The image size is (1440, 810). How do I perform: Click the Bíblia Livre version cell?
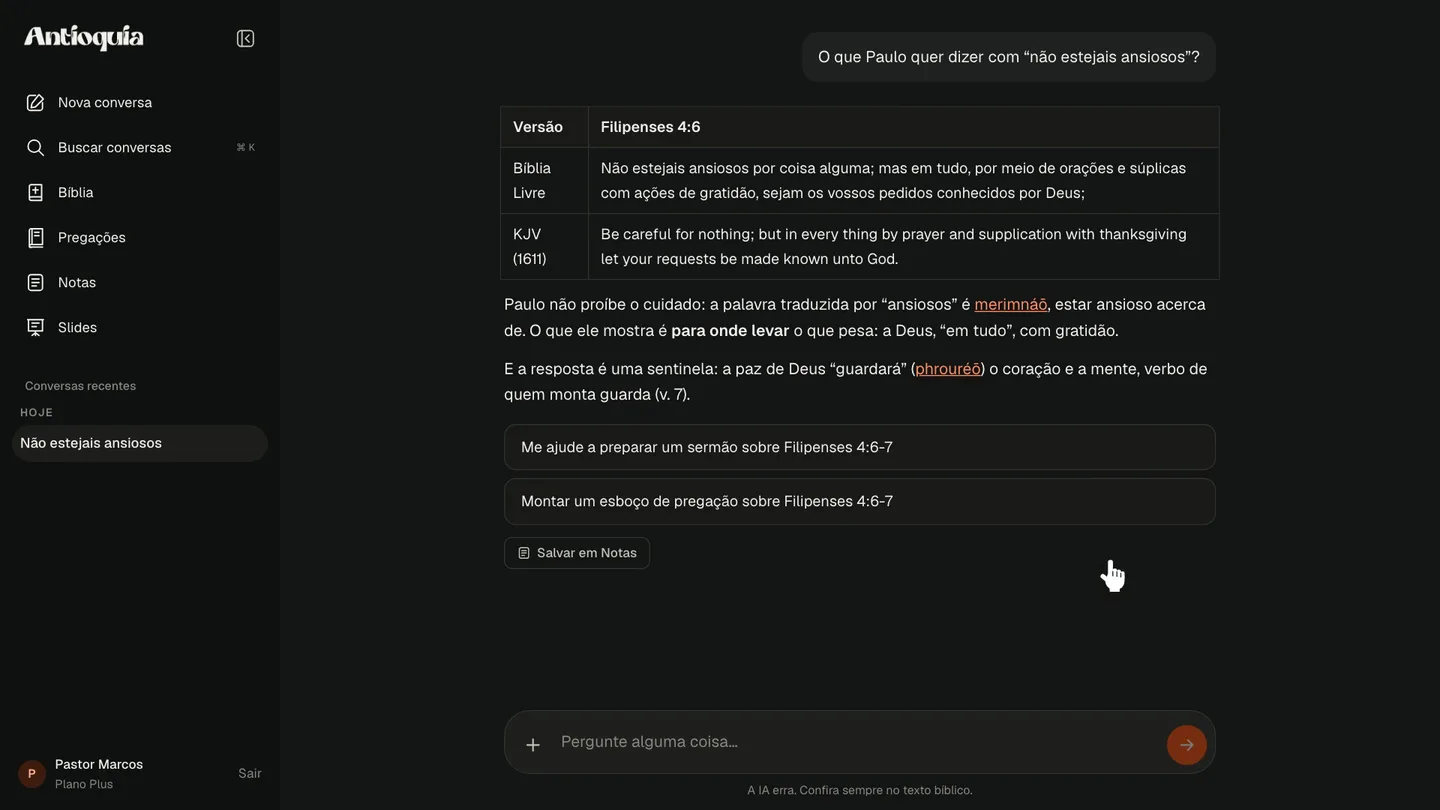544,181
